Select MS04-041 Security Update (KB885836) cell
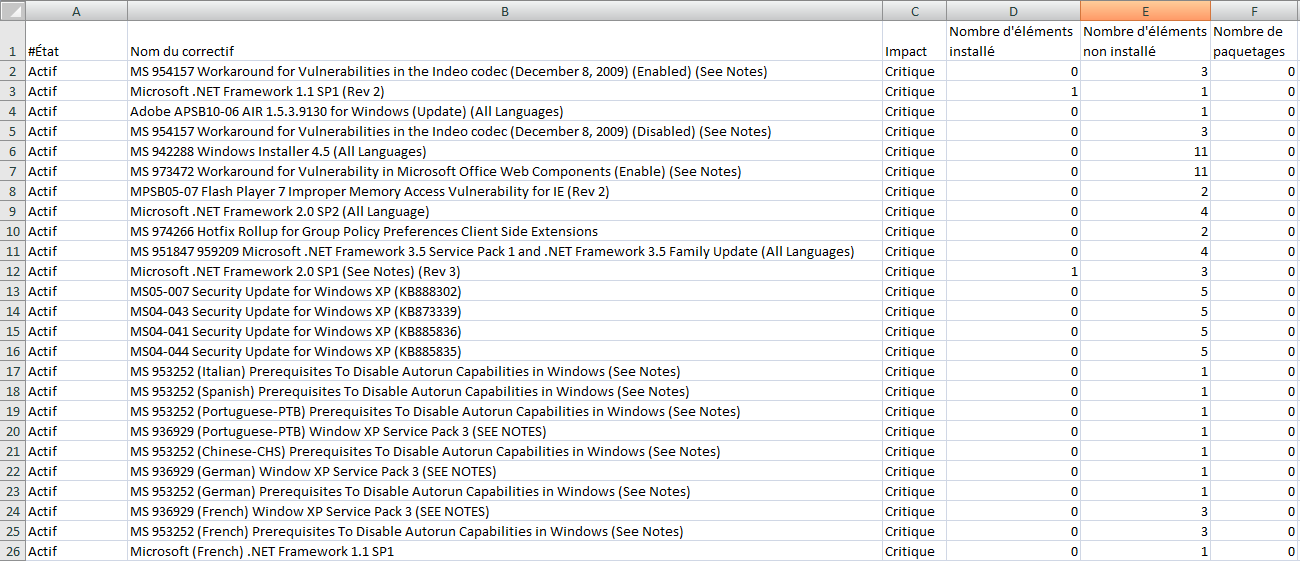This screenshot has height=561, width=1300. click(x=504, y=332)
